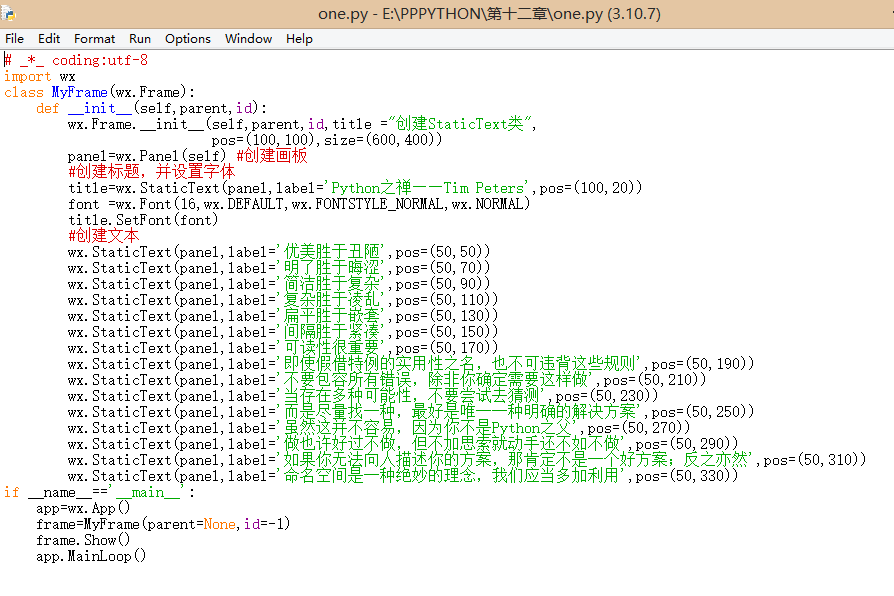Open the Options menu
The width and height of the screenshot is (894, 596).
click(x=188, y=39)
